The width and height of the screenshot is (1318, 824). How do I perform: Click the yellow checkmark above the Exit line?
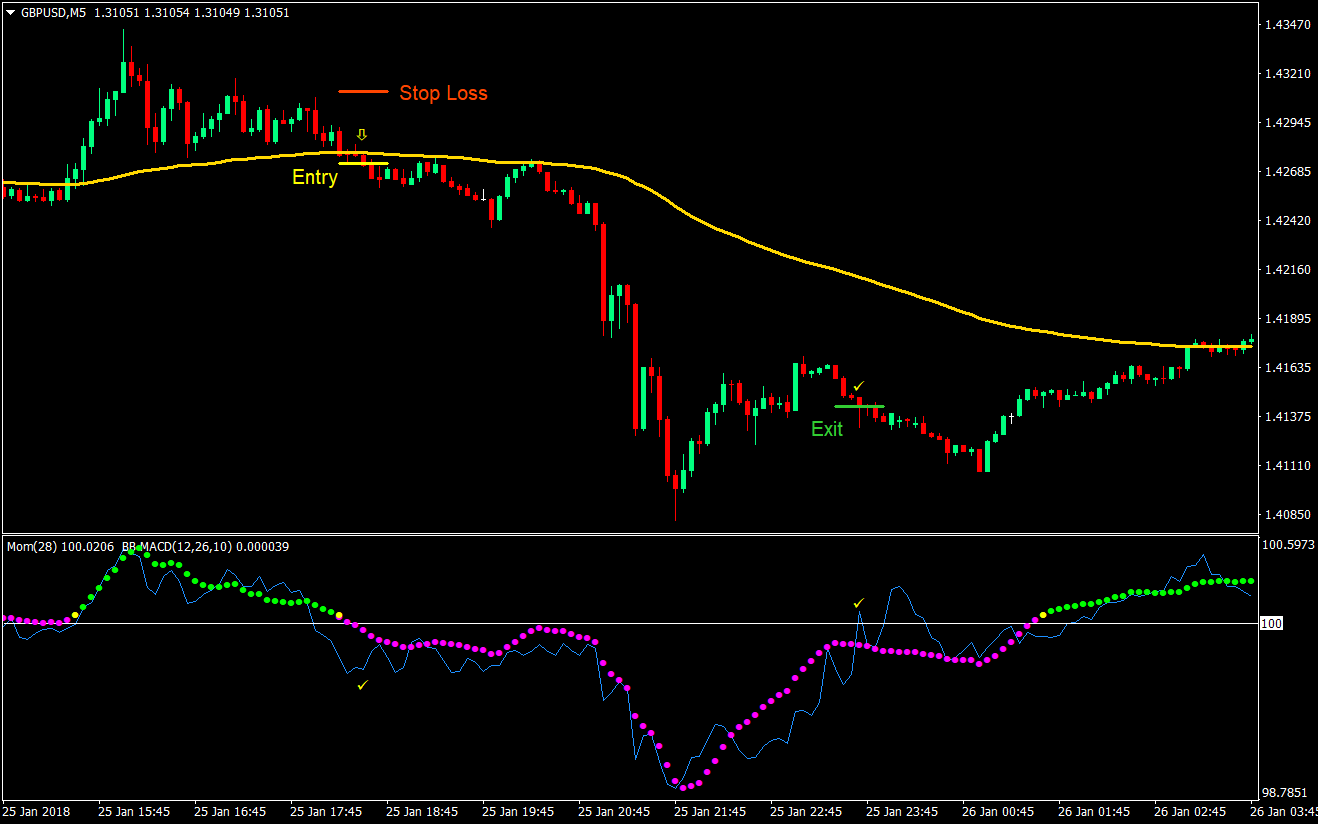coord(857,386)
